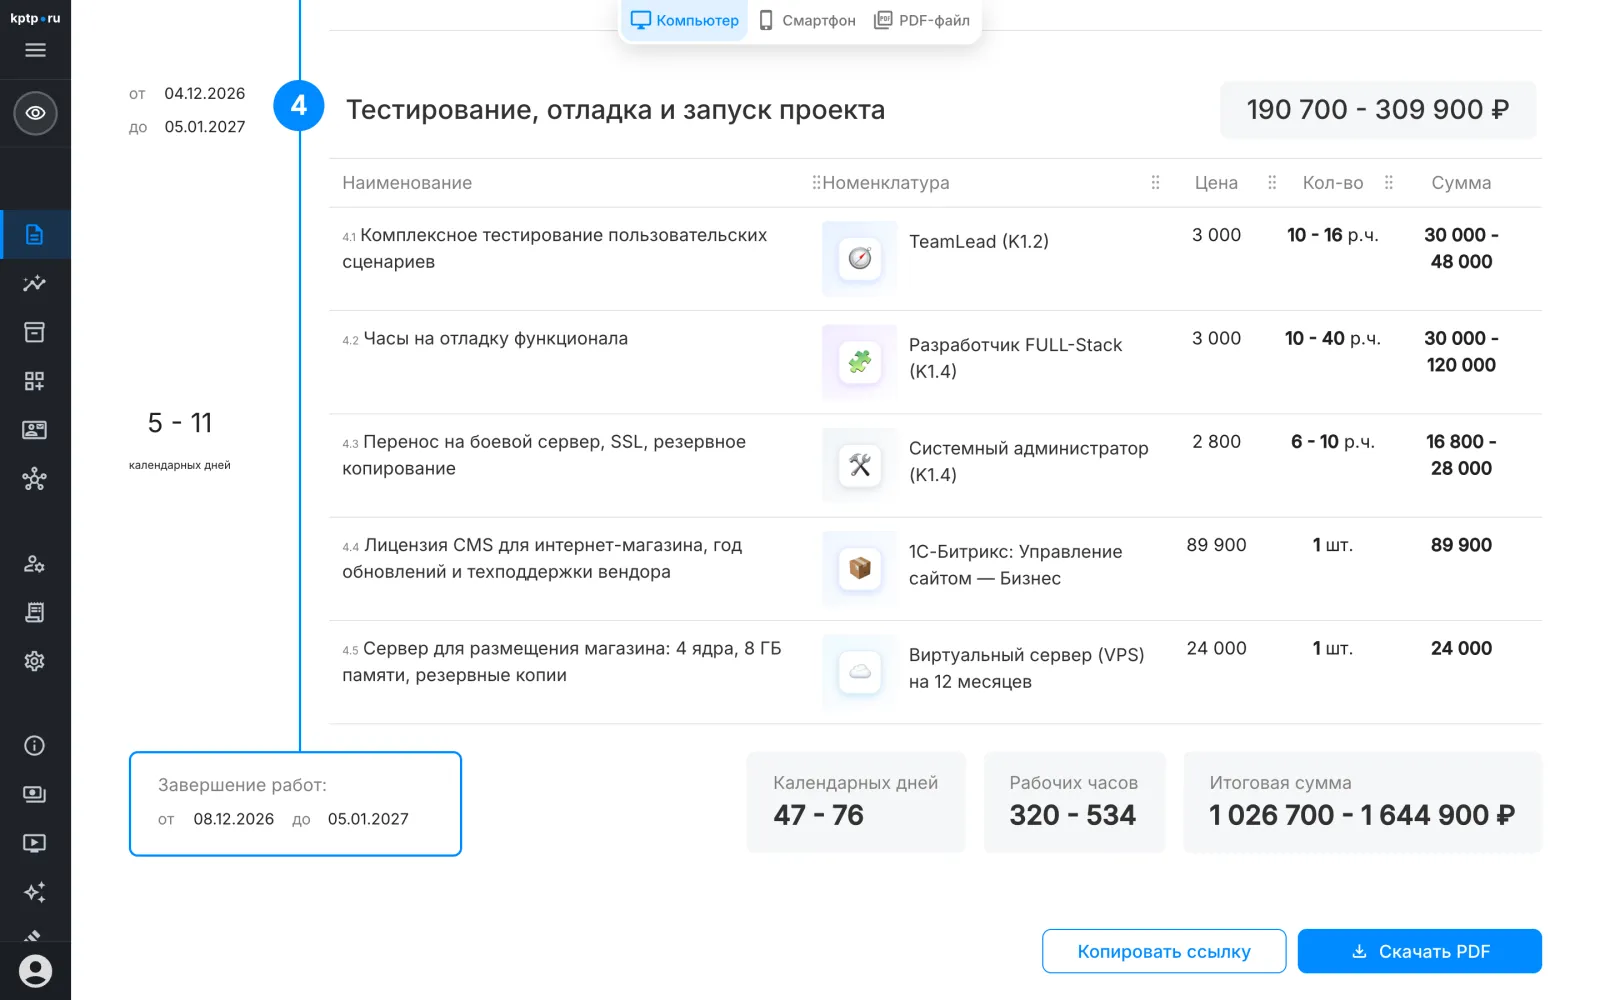The width and height of the screenshot is (1600, 1000).
Task: Click the Сумма column header
Action: 1461,183
